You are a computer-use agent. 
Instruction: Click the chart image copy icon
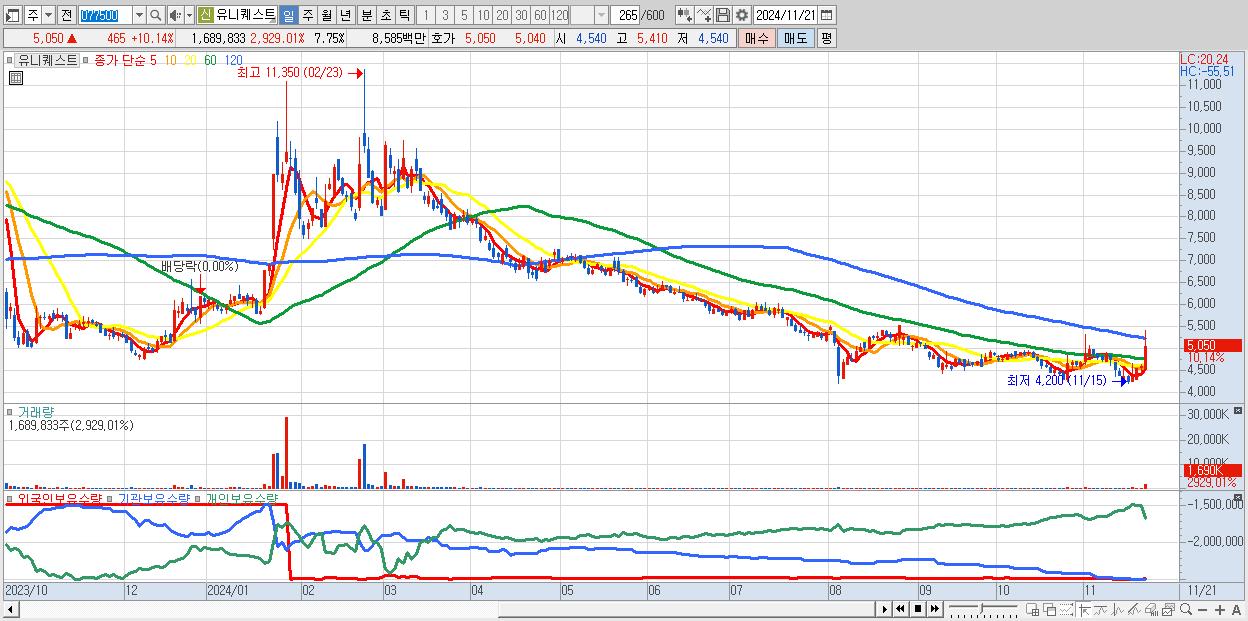1169,609
